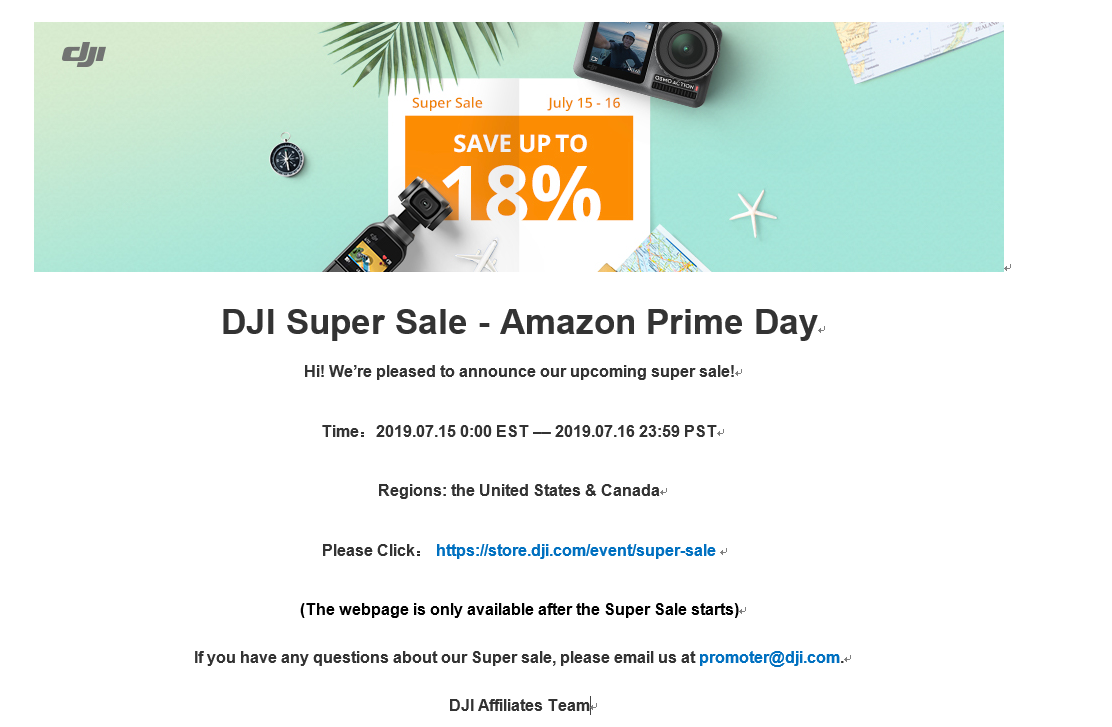This screenshot has width=1112, height=727.
Task: Click the "Hi! We're pleased to announce" line
Action: [x=519, y=372]
